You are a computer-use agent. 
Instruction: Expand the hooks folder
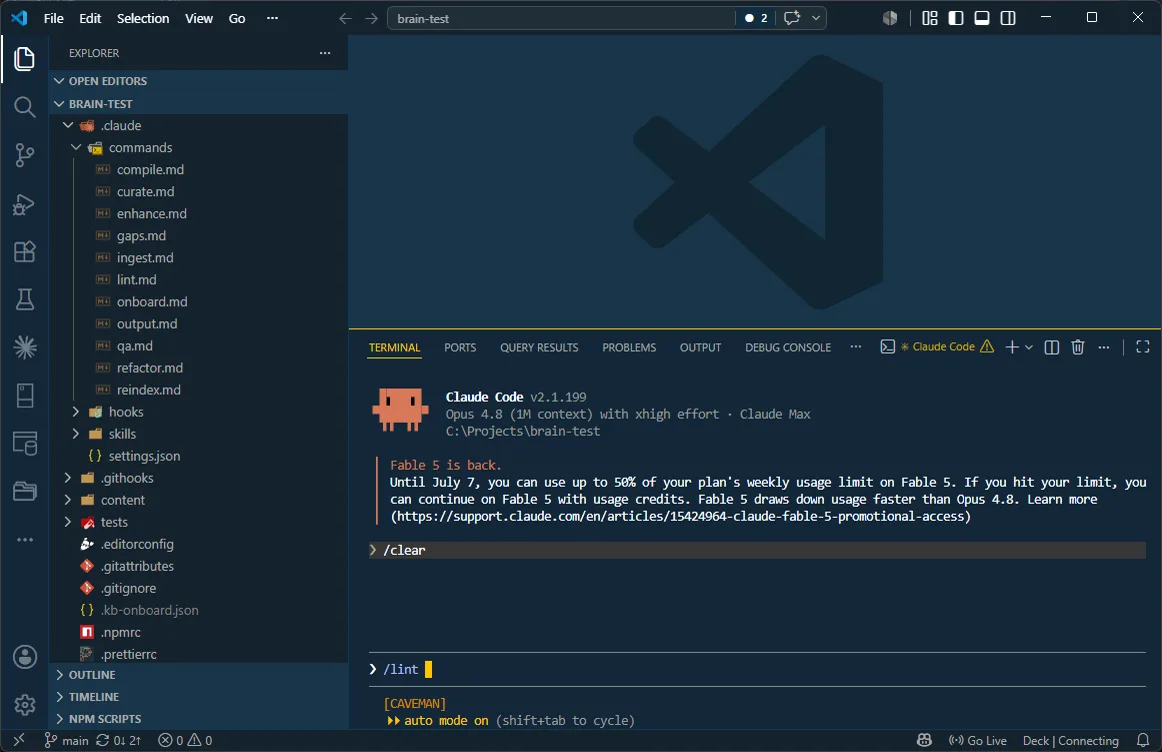tap(126, 412)
